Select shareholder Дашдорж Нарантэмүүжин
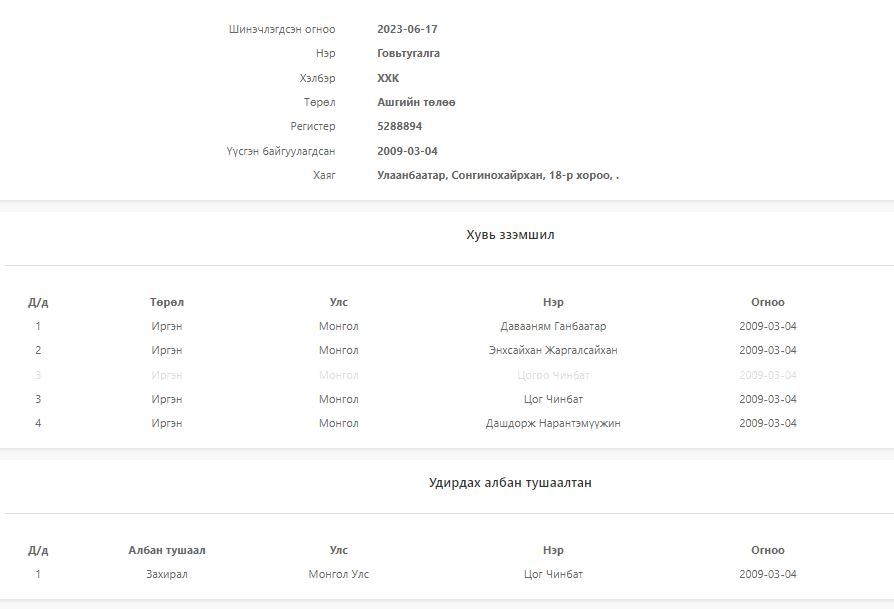The height and width of the screenshot is (609, 894). 553,424
